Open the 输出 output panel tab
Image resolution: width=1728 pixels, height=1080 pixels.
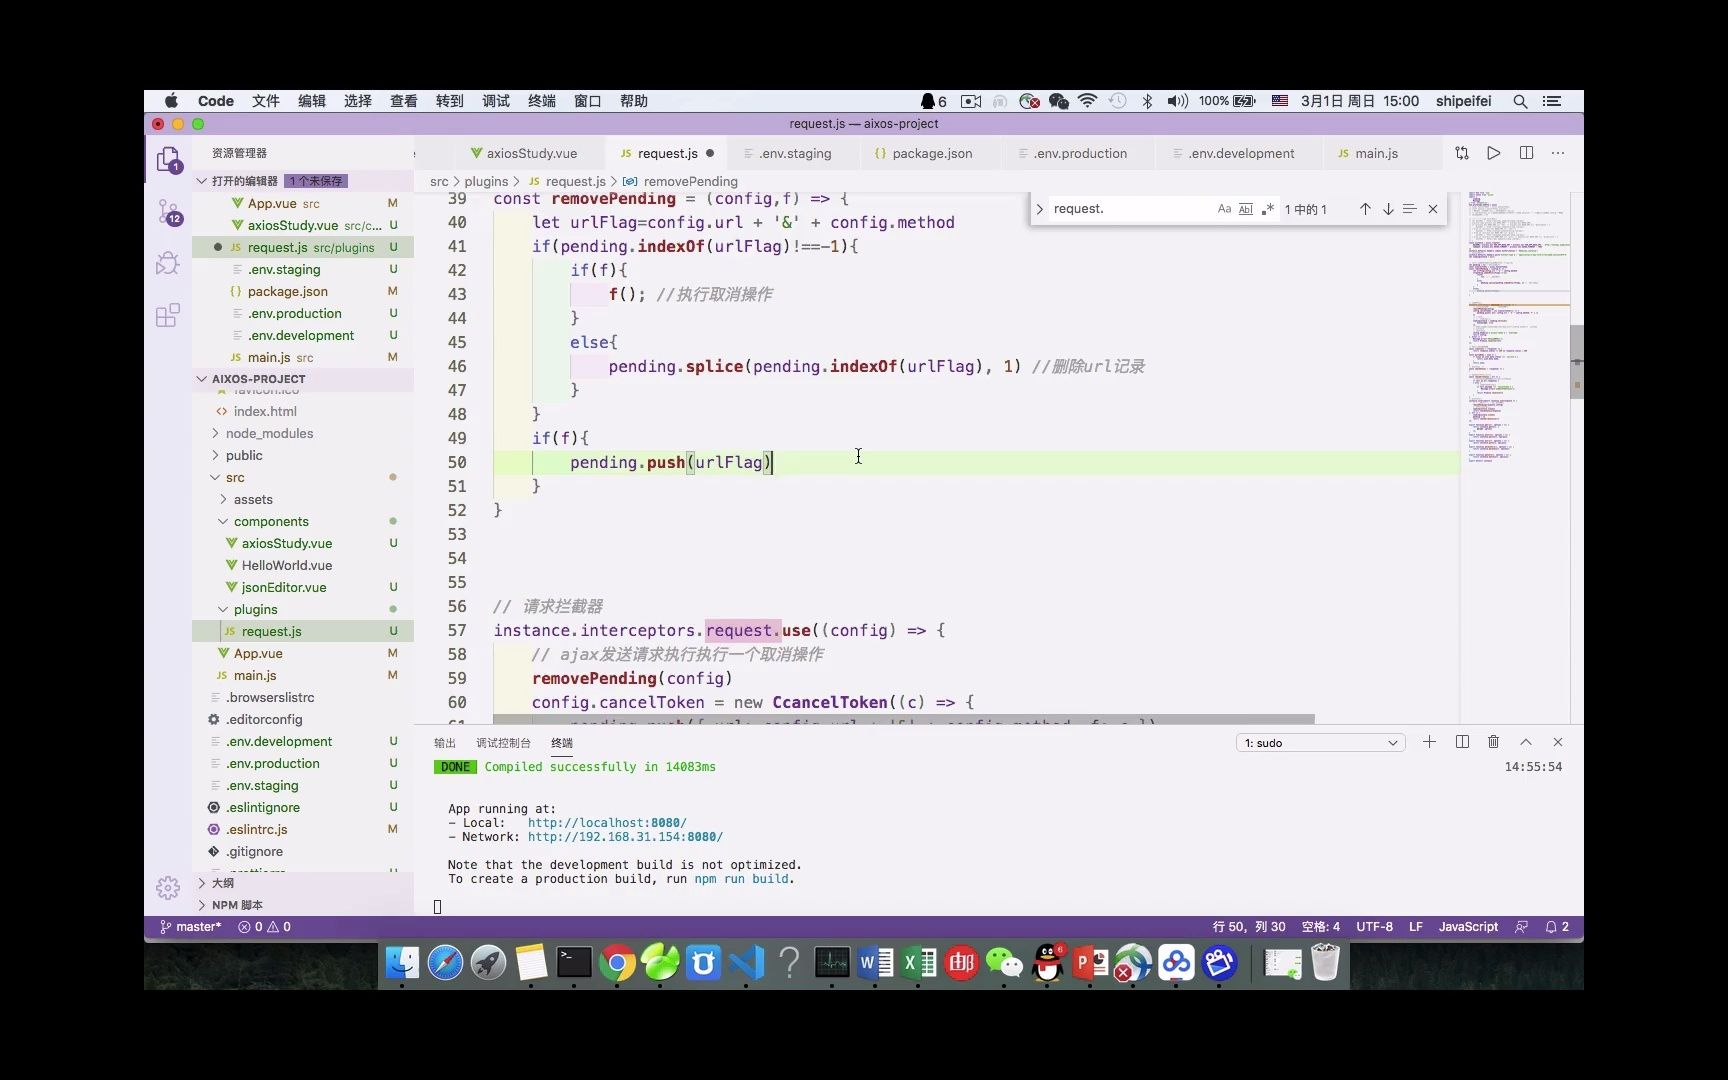pos(445,743)
